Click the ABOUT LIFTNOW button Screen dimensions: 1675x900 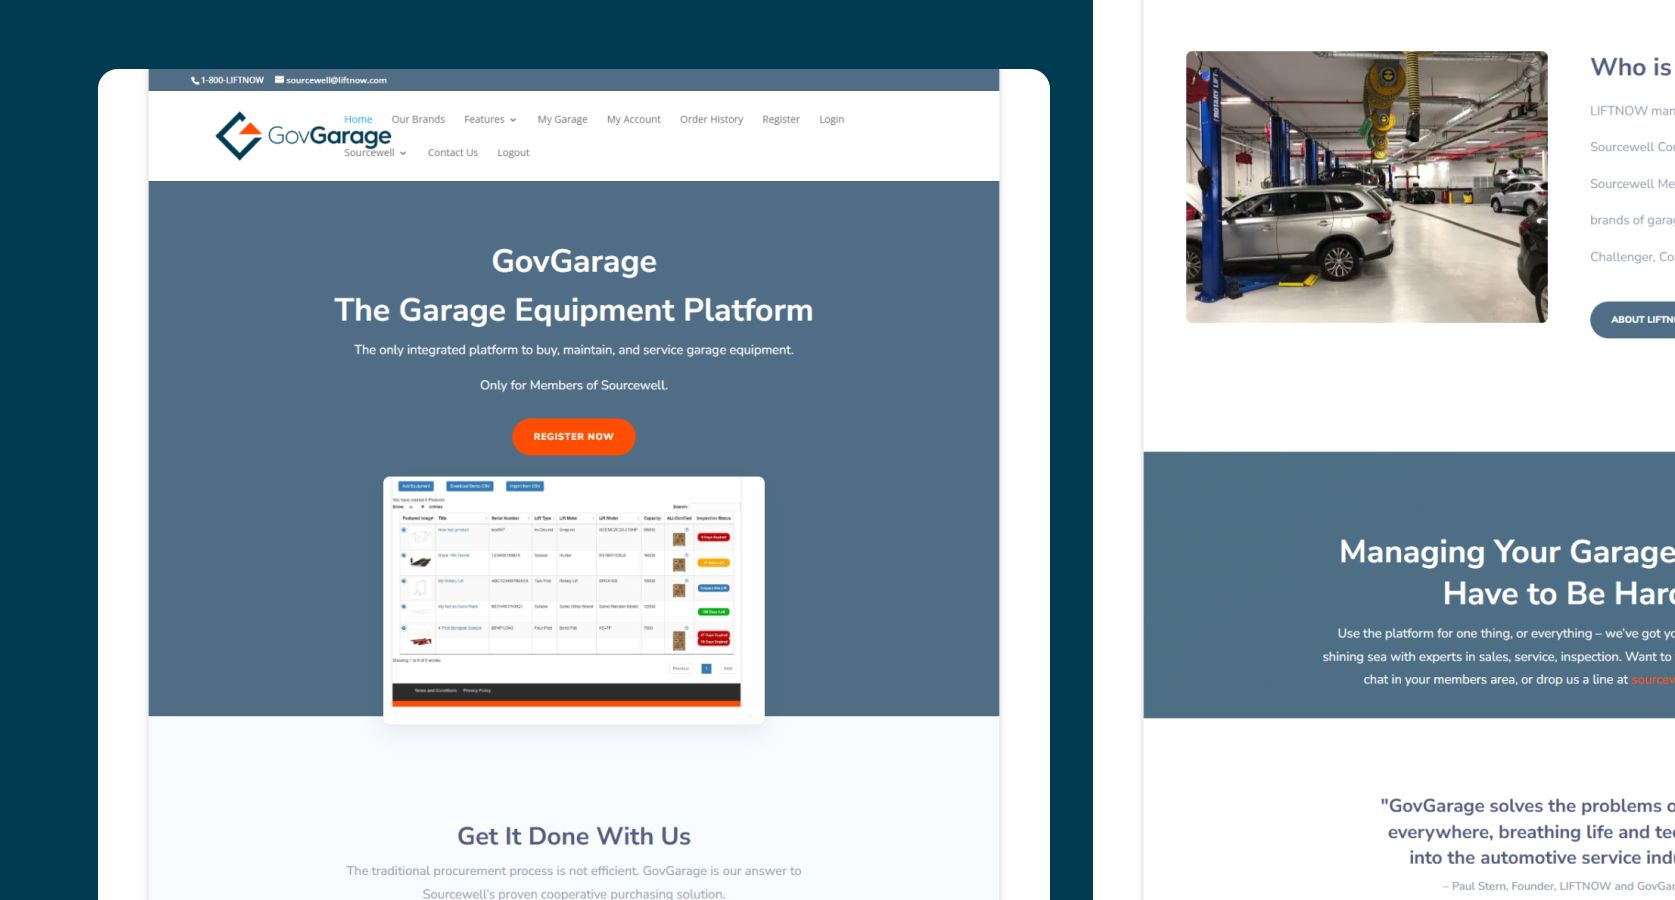1634,320
